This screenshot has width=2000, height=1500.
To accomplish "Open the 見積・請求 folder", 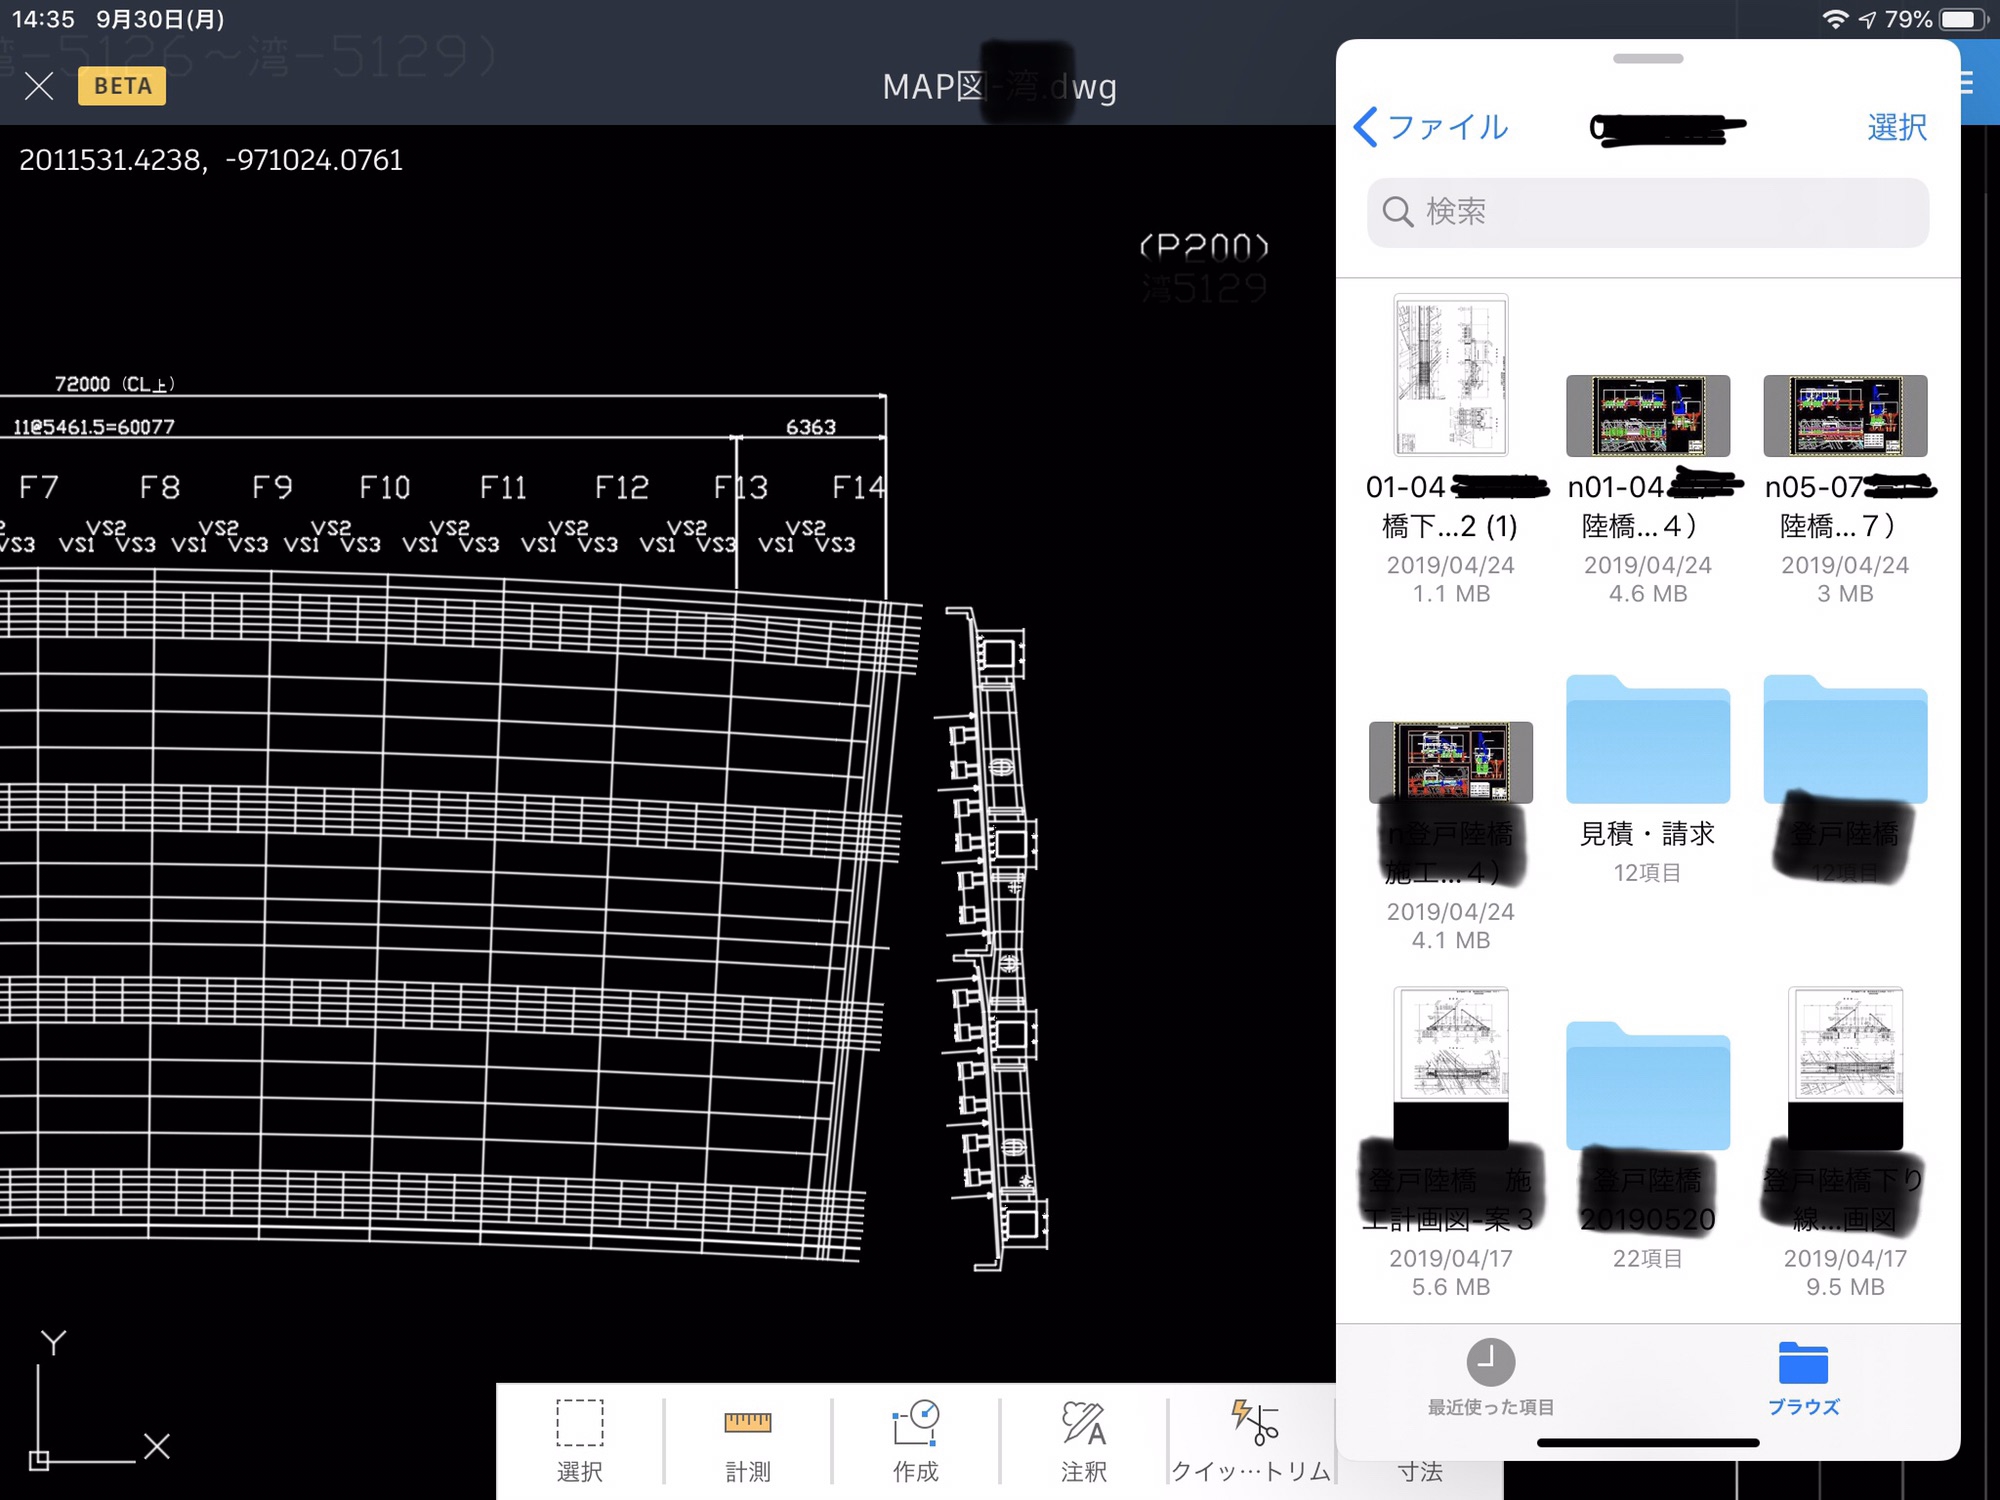I will [1648, 740].
